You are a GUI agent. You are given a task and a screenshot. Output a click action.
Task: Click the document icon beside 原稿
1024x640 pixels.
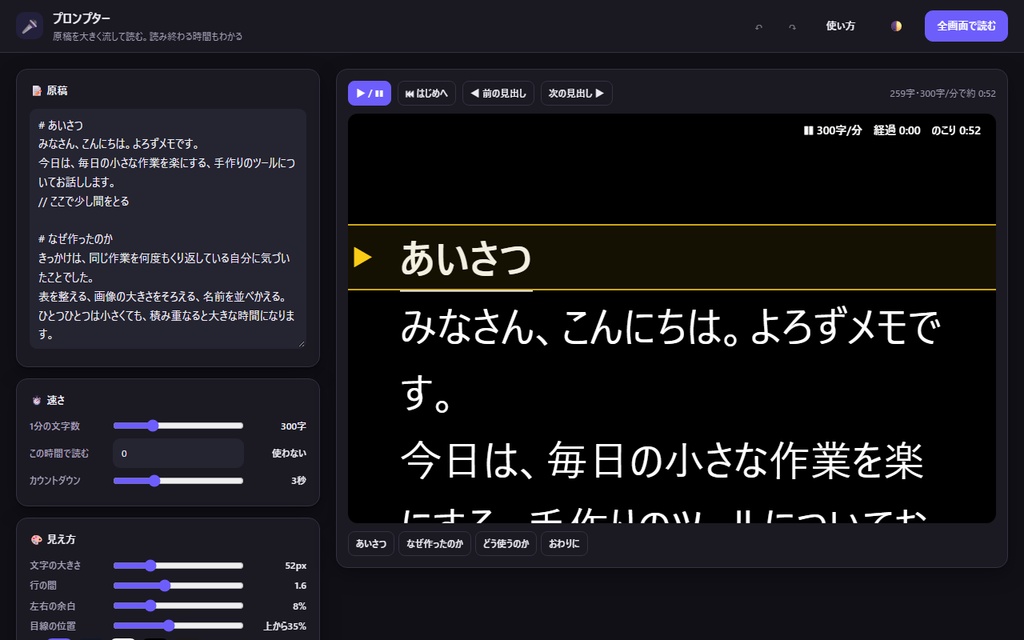(37, 91)
